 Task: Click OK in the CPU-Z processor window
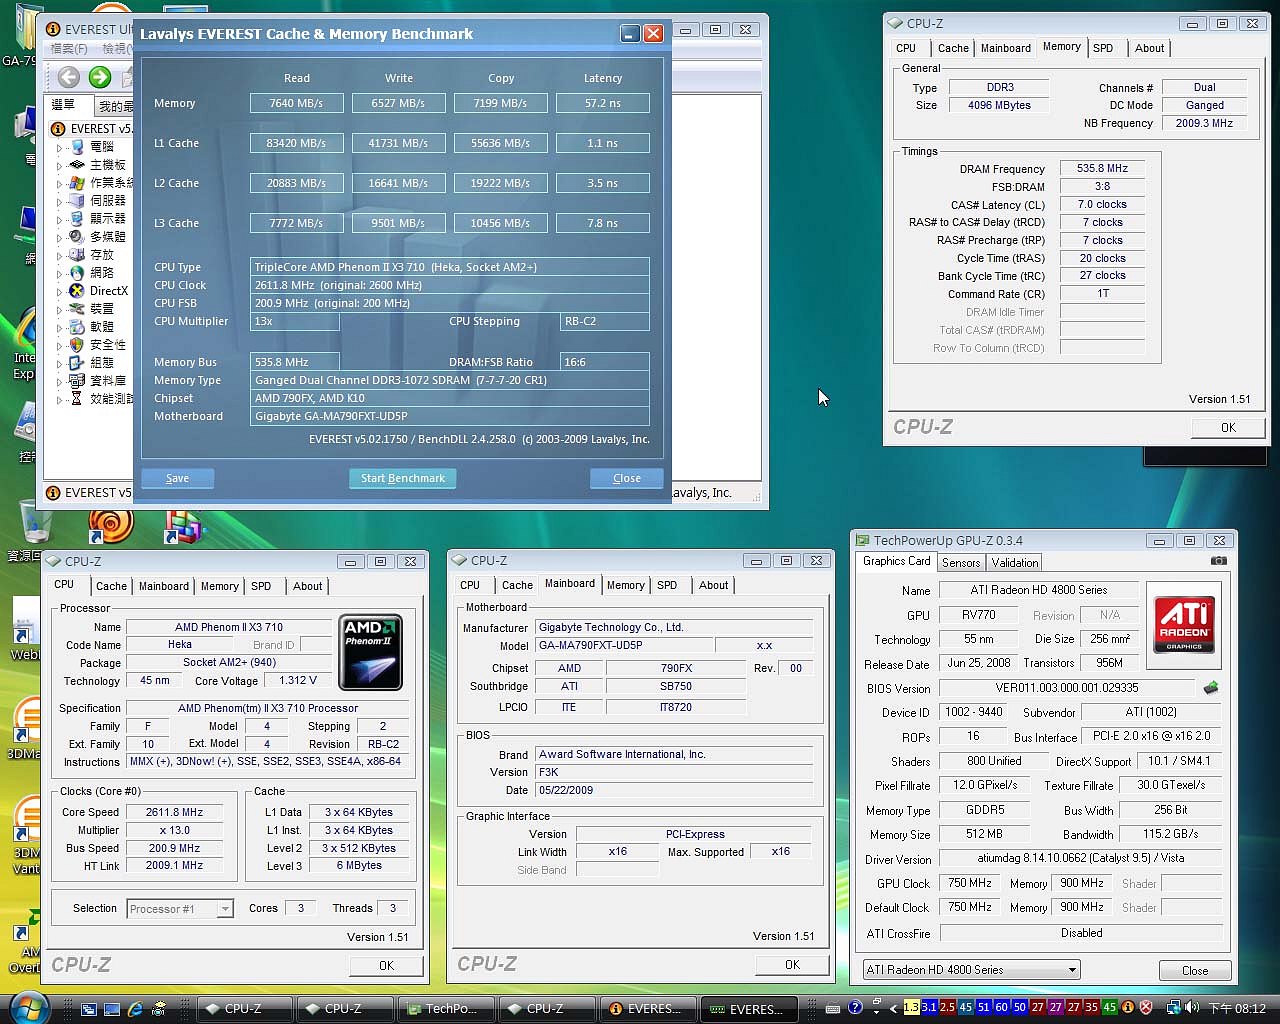point(386,966)
